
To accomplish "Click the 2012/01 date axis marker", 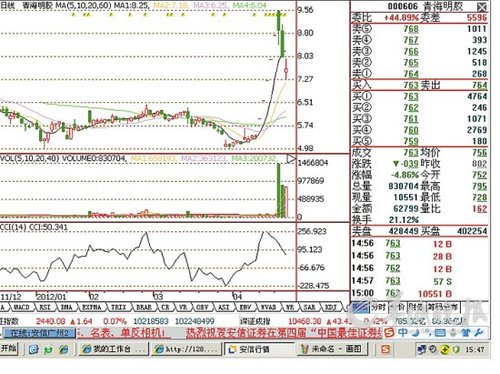I will pos(51,297).
